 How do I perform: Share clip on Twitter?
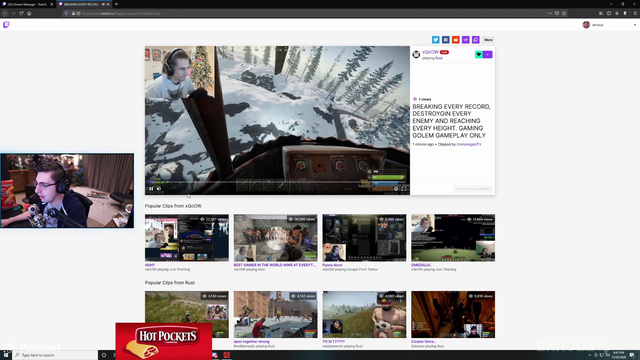(436, 40)
